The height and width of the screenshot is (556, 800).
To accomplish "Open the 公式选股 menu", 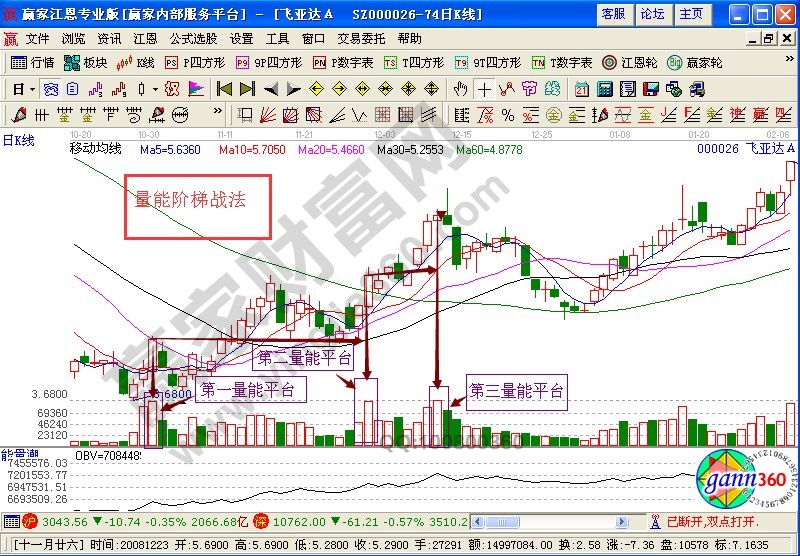I will (x=194, y=39).
